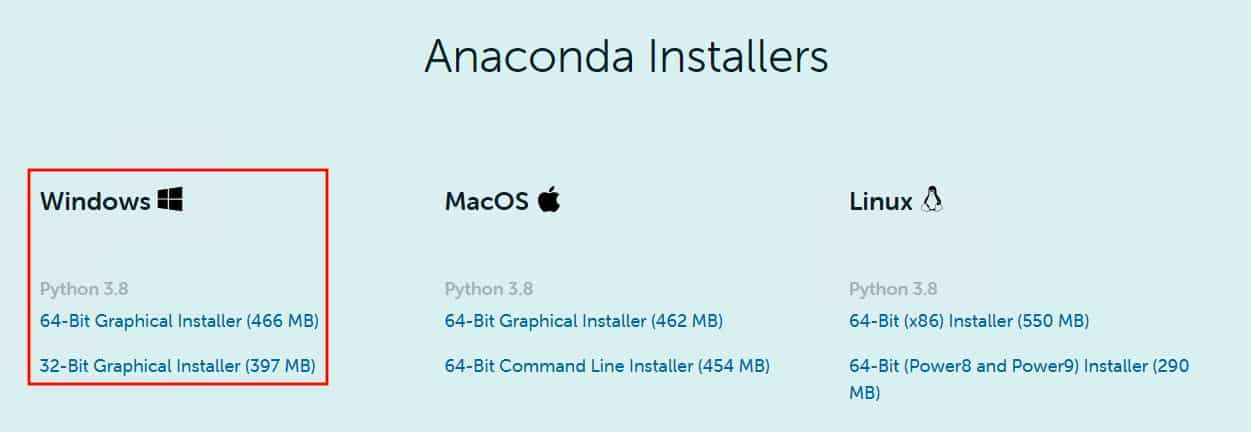Click Python 3.8 label under Linux
Image resolution: width=1251 pixels, height=432 pixels.
894,289
